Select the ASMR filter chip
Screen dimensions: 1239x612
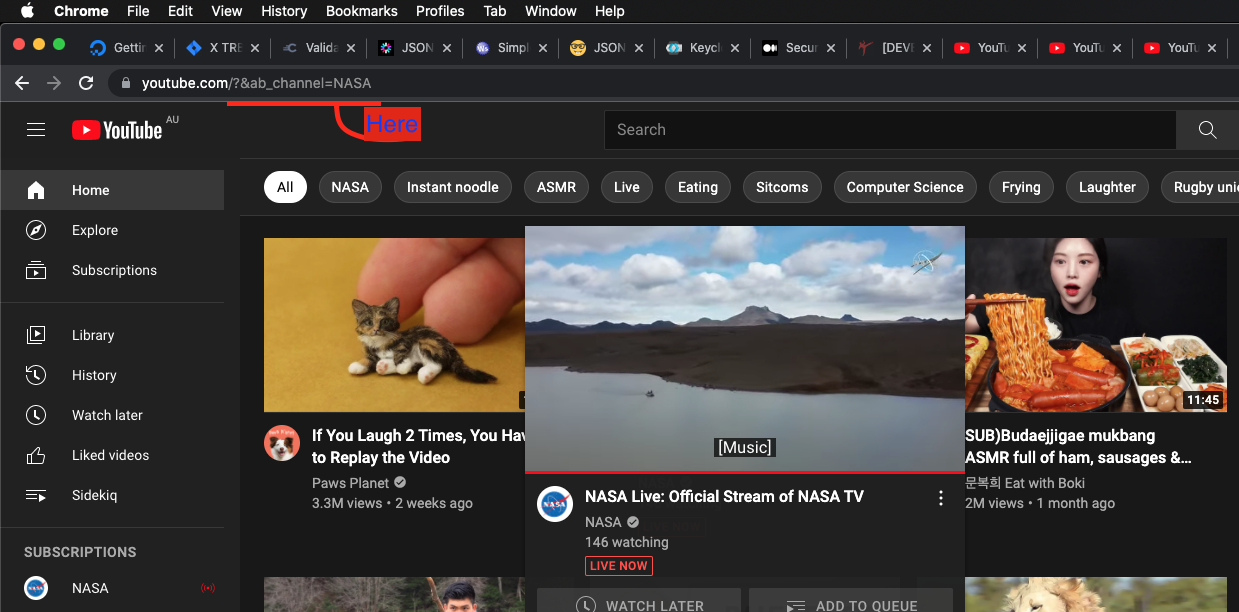point(556,187)
